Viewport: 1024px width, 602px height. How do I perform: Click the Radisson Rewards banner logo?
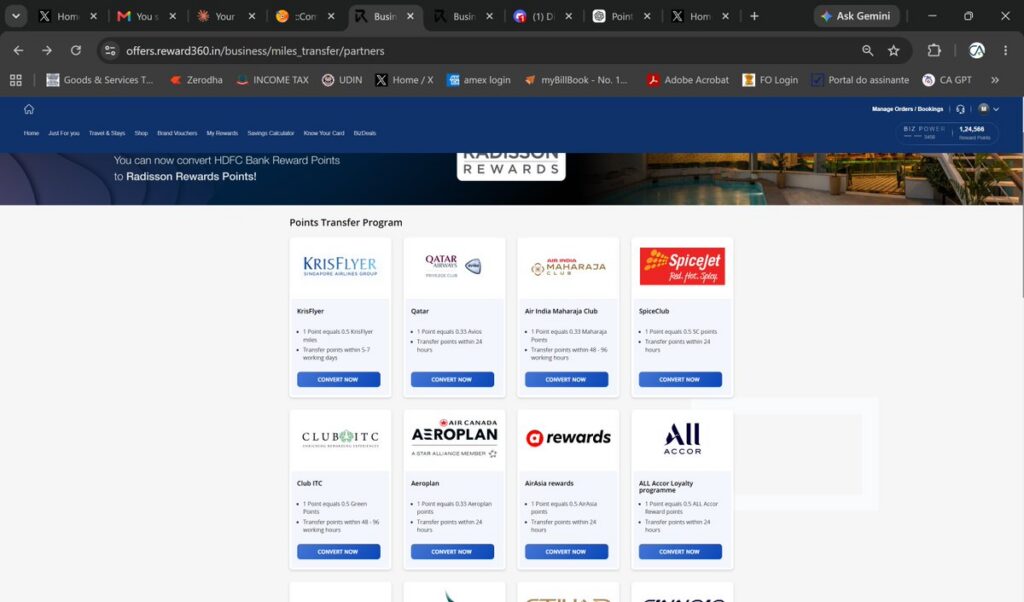click(511, 166)
